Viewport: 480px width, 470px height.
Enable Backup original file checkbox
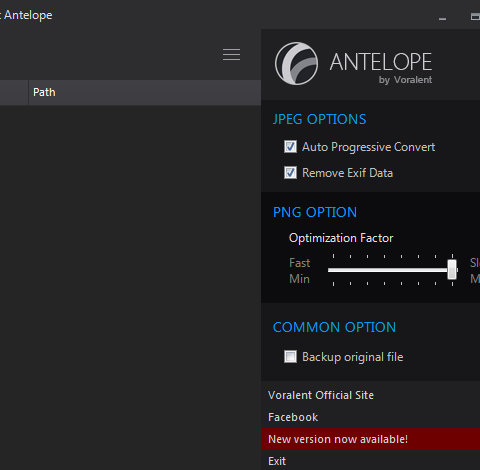tap(290, 357)
